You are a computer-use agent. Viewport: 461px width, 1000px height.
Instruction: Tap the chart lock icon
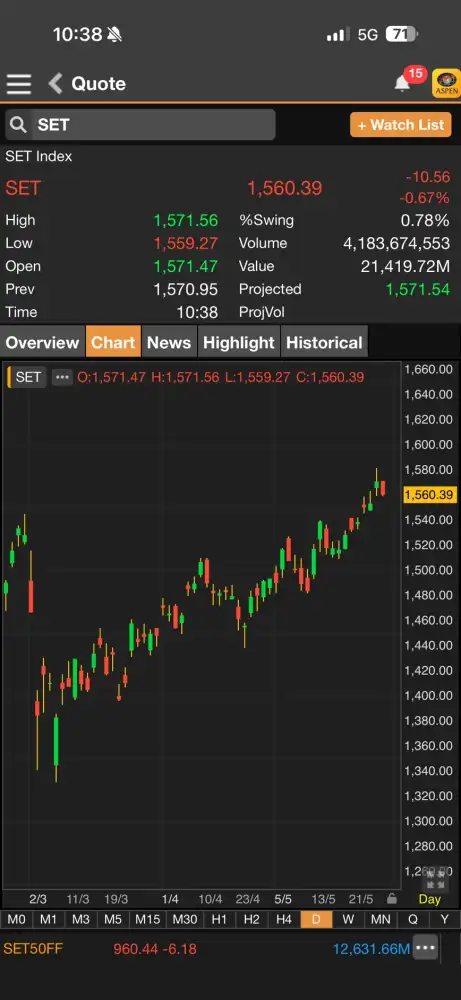click(392, 899)
